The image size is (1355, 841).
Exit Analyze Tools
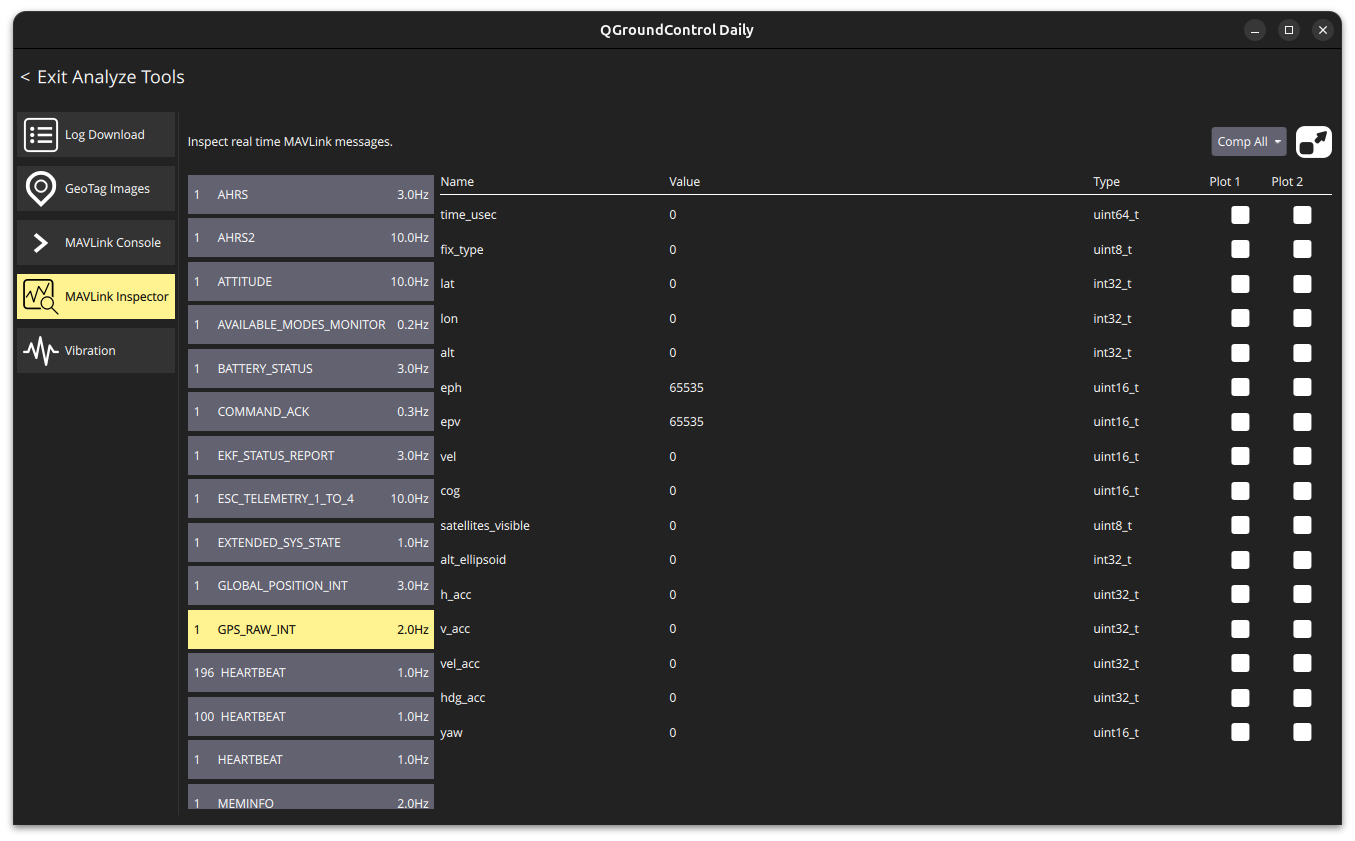pos(102,77)
